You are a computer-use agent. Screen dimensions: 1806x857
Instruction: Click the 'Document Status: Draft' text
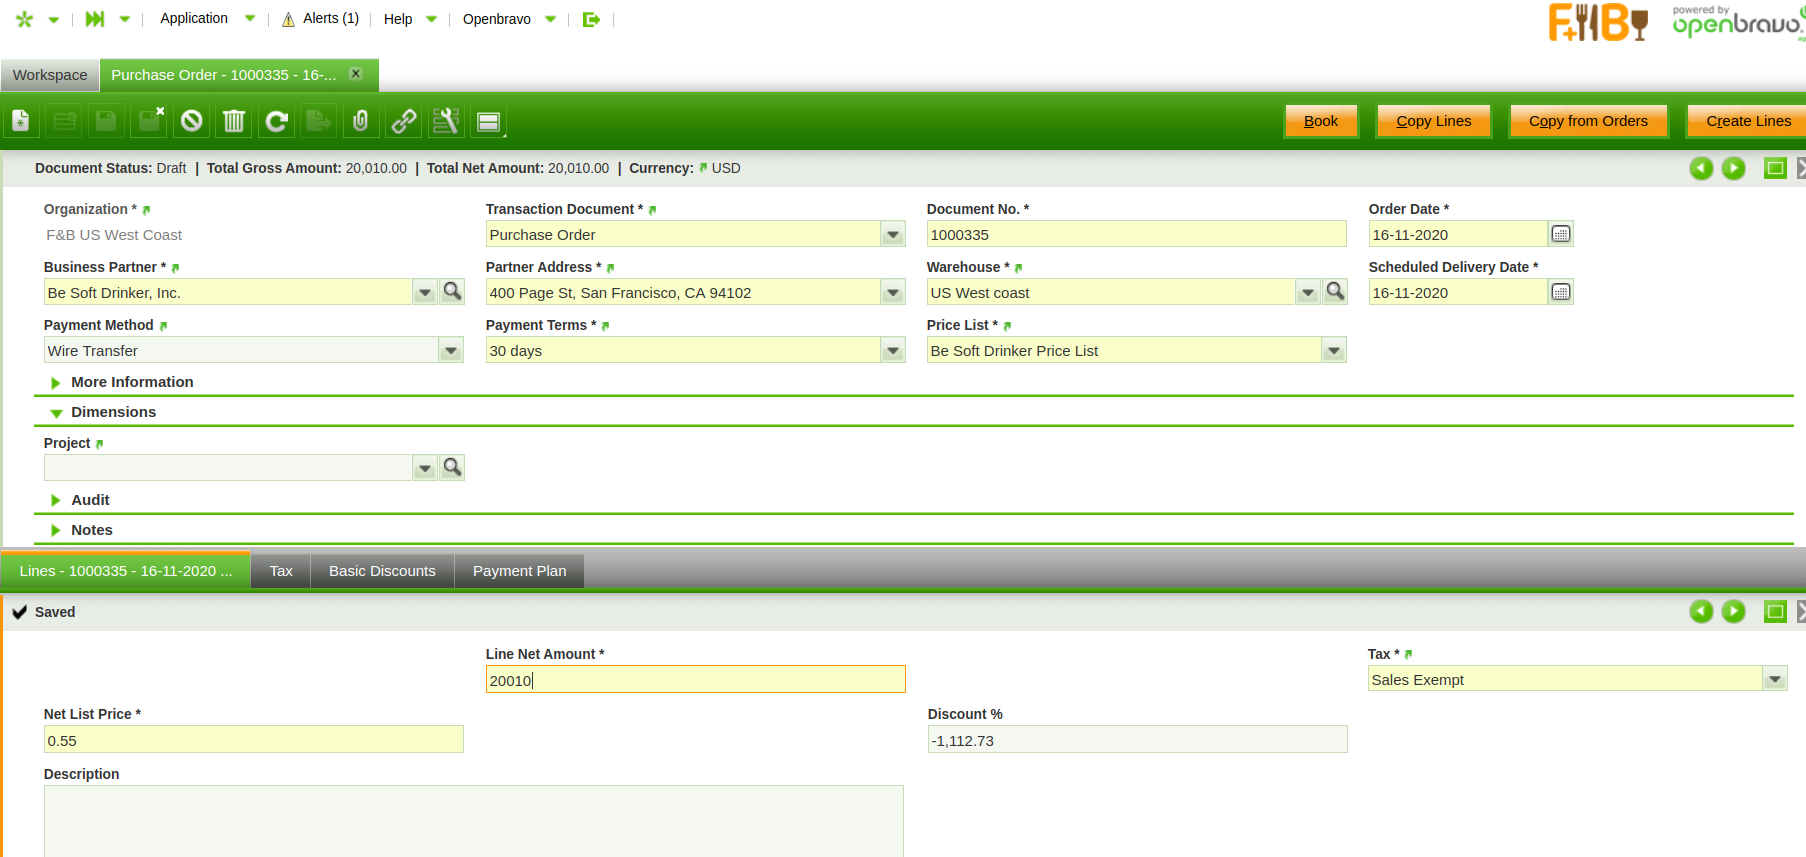point(110,168)
